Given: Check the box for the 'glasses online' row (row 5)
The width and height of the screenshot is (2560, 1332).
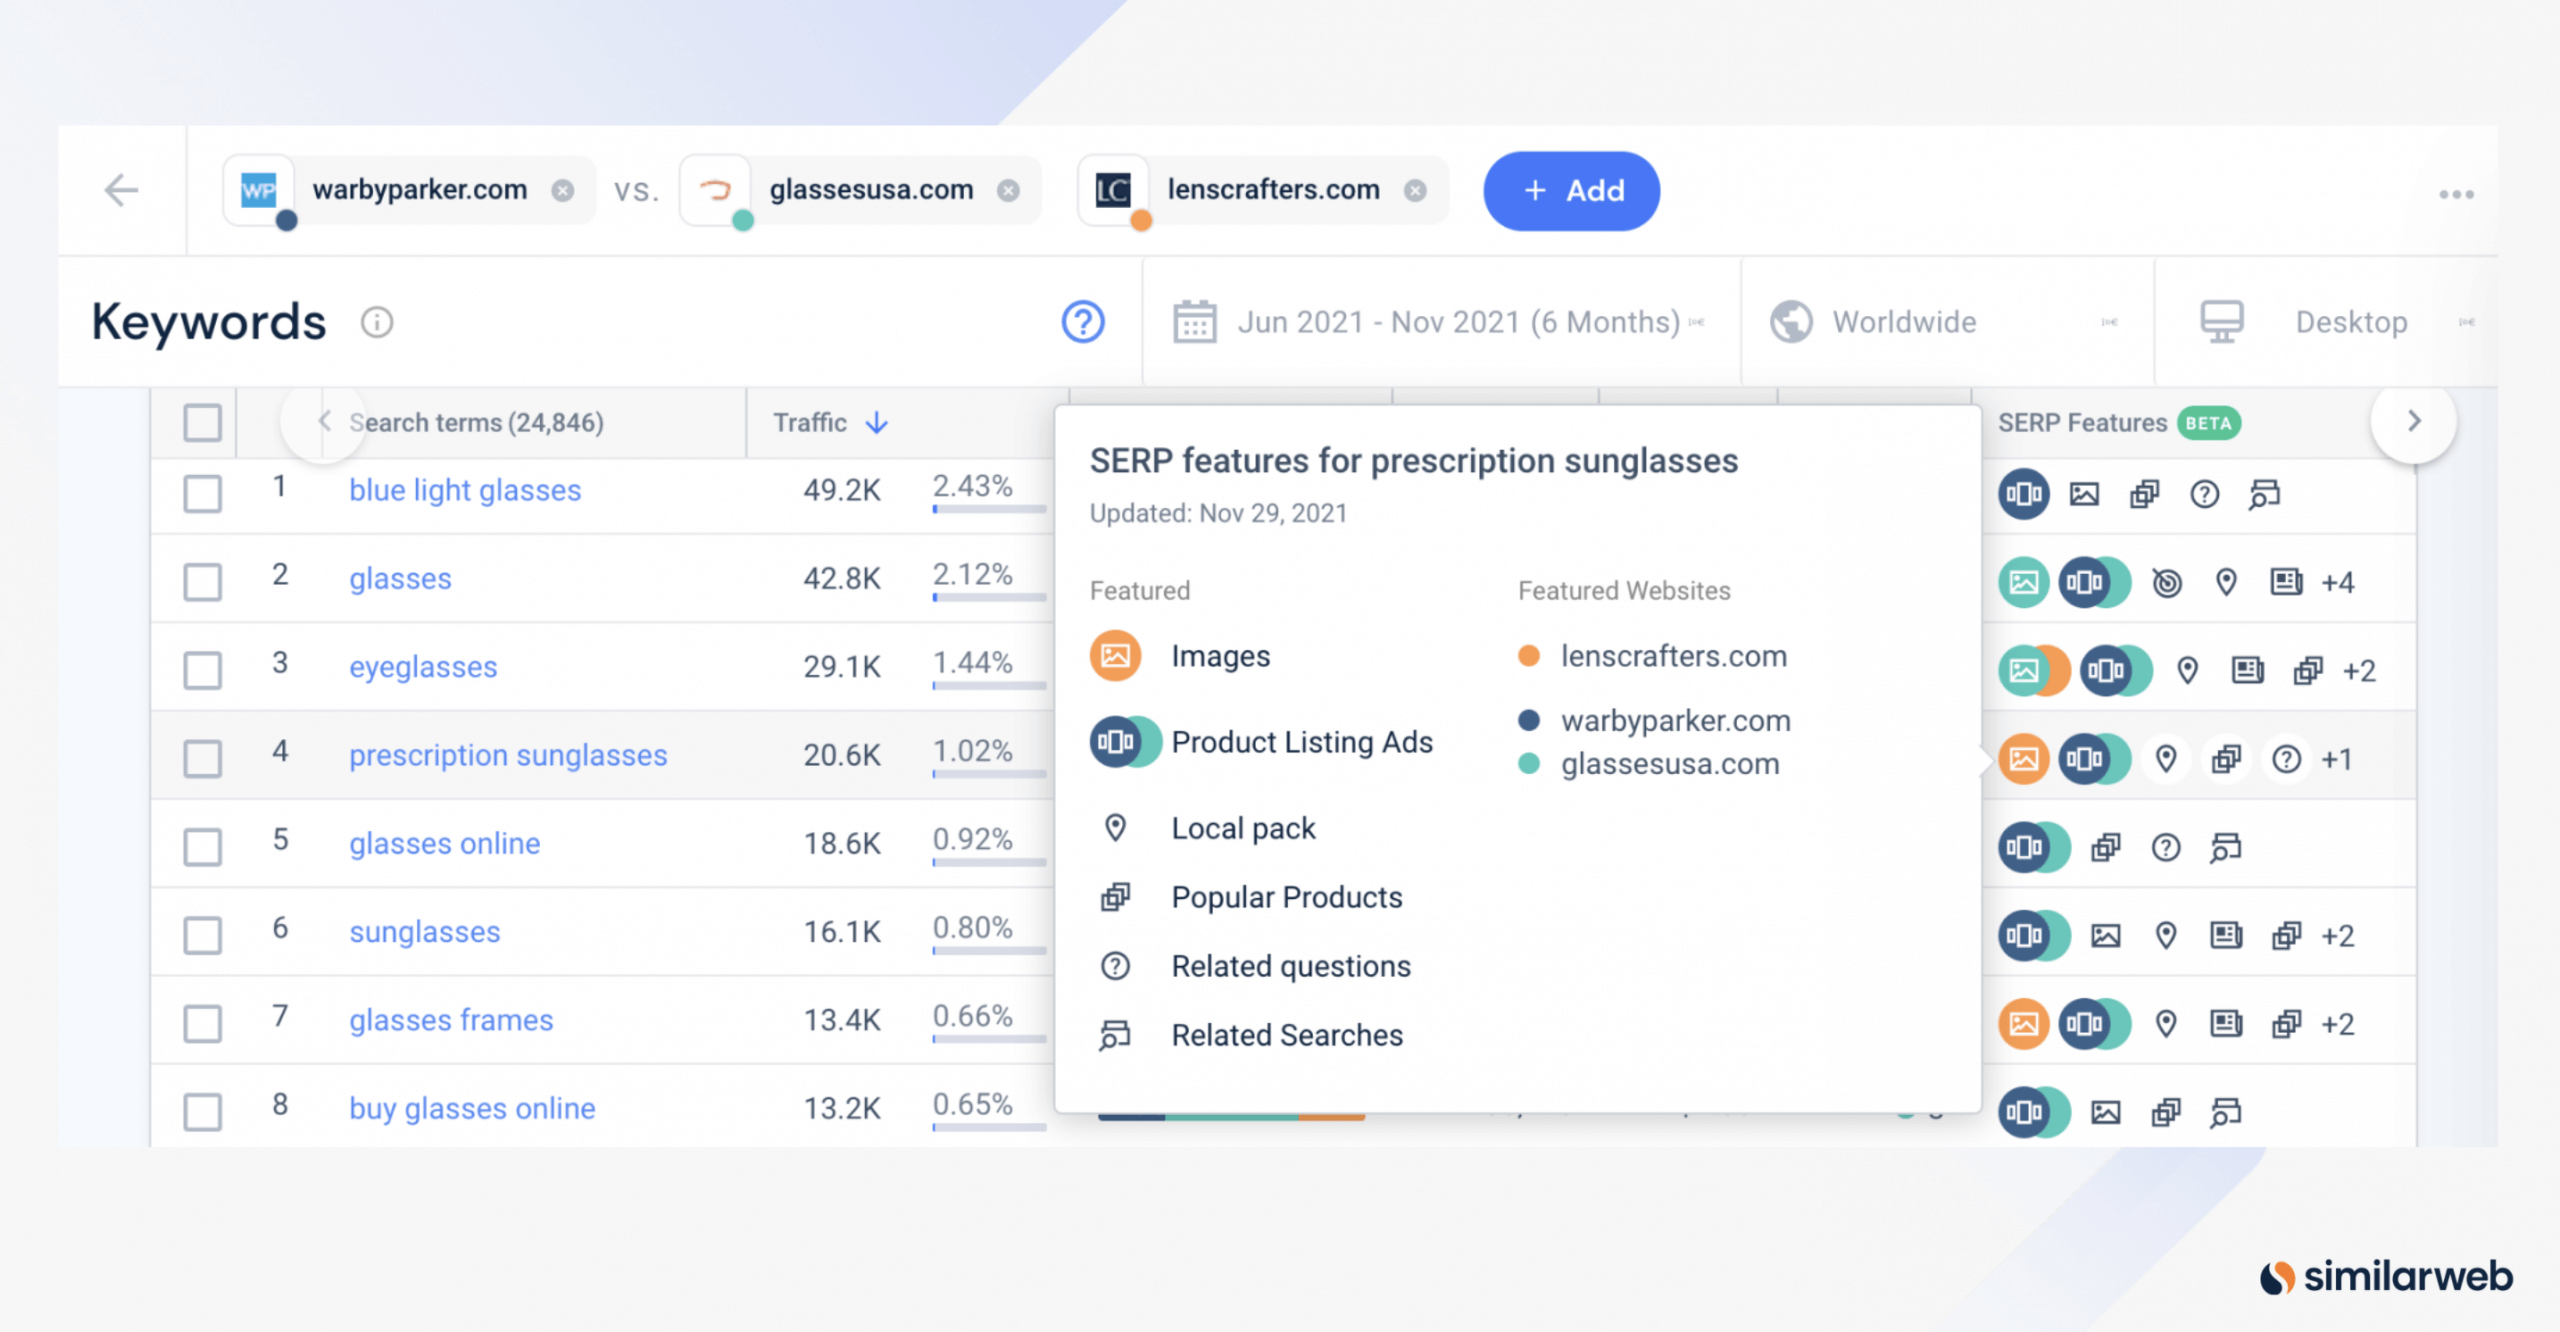Looking at the screenshot, I should (202, 846).
